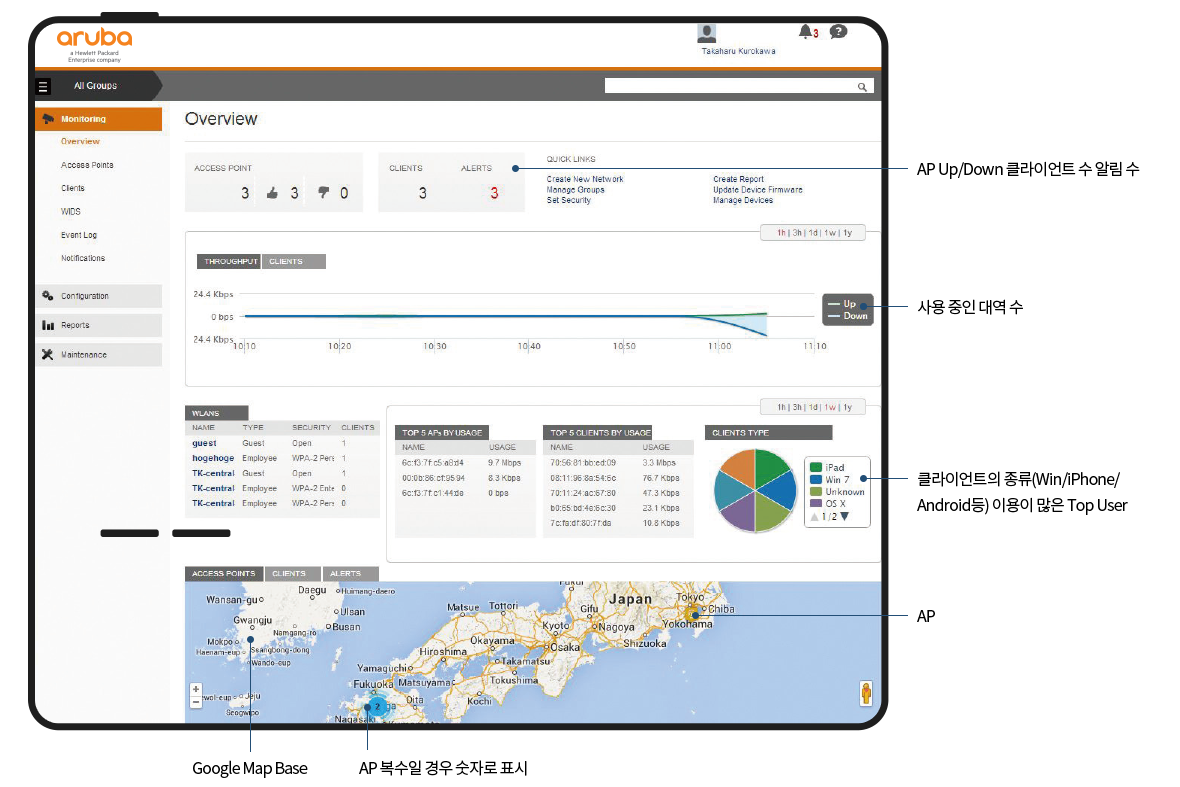Select the CLIENTS map tab

[293, 573]
